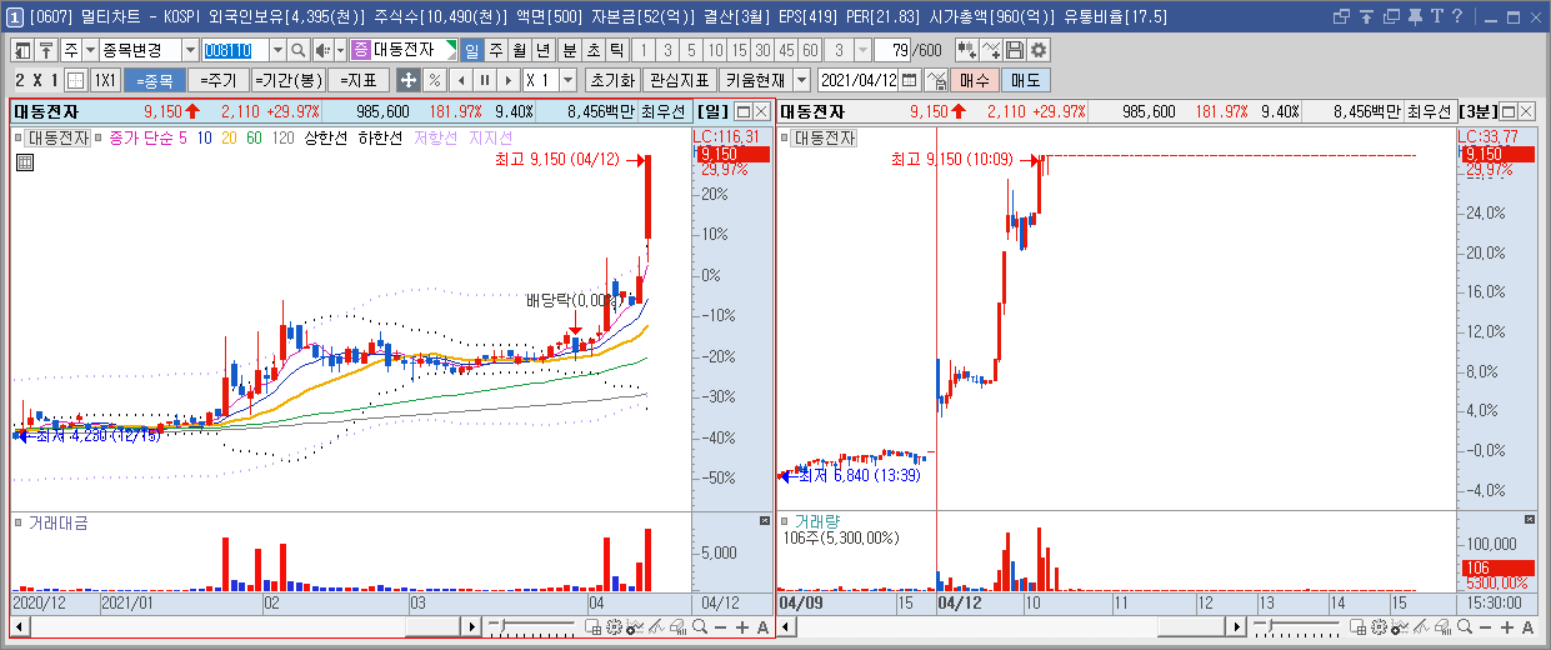1551x650 pixels.
Task: Pause the chart replay
Action: pos(485,80)
